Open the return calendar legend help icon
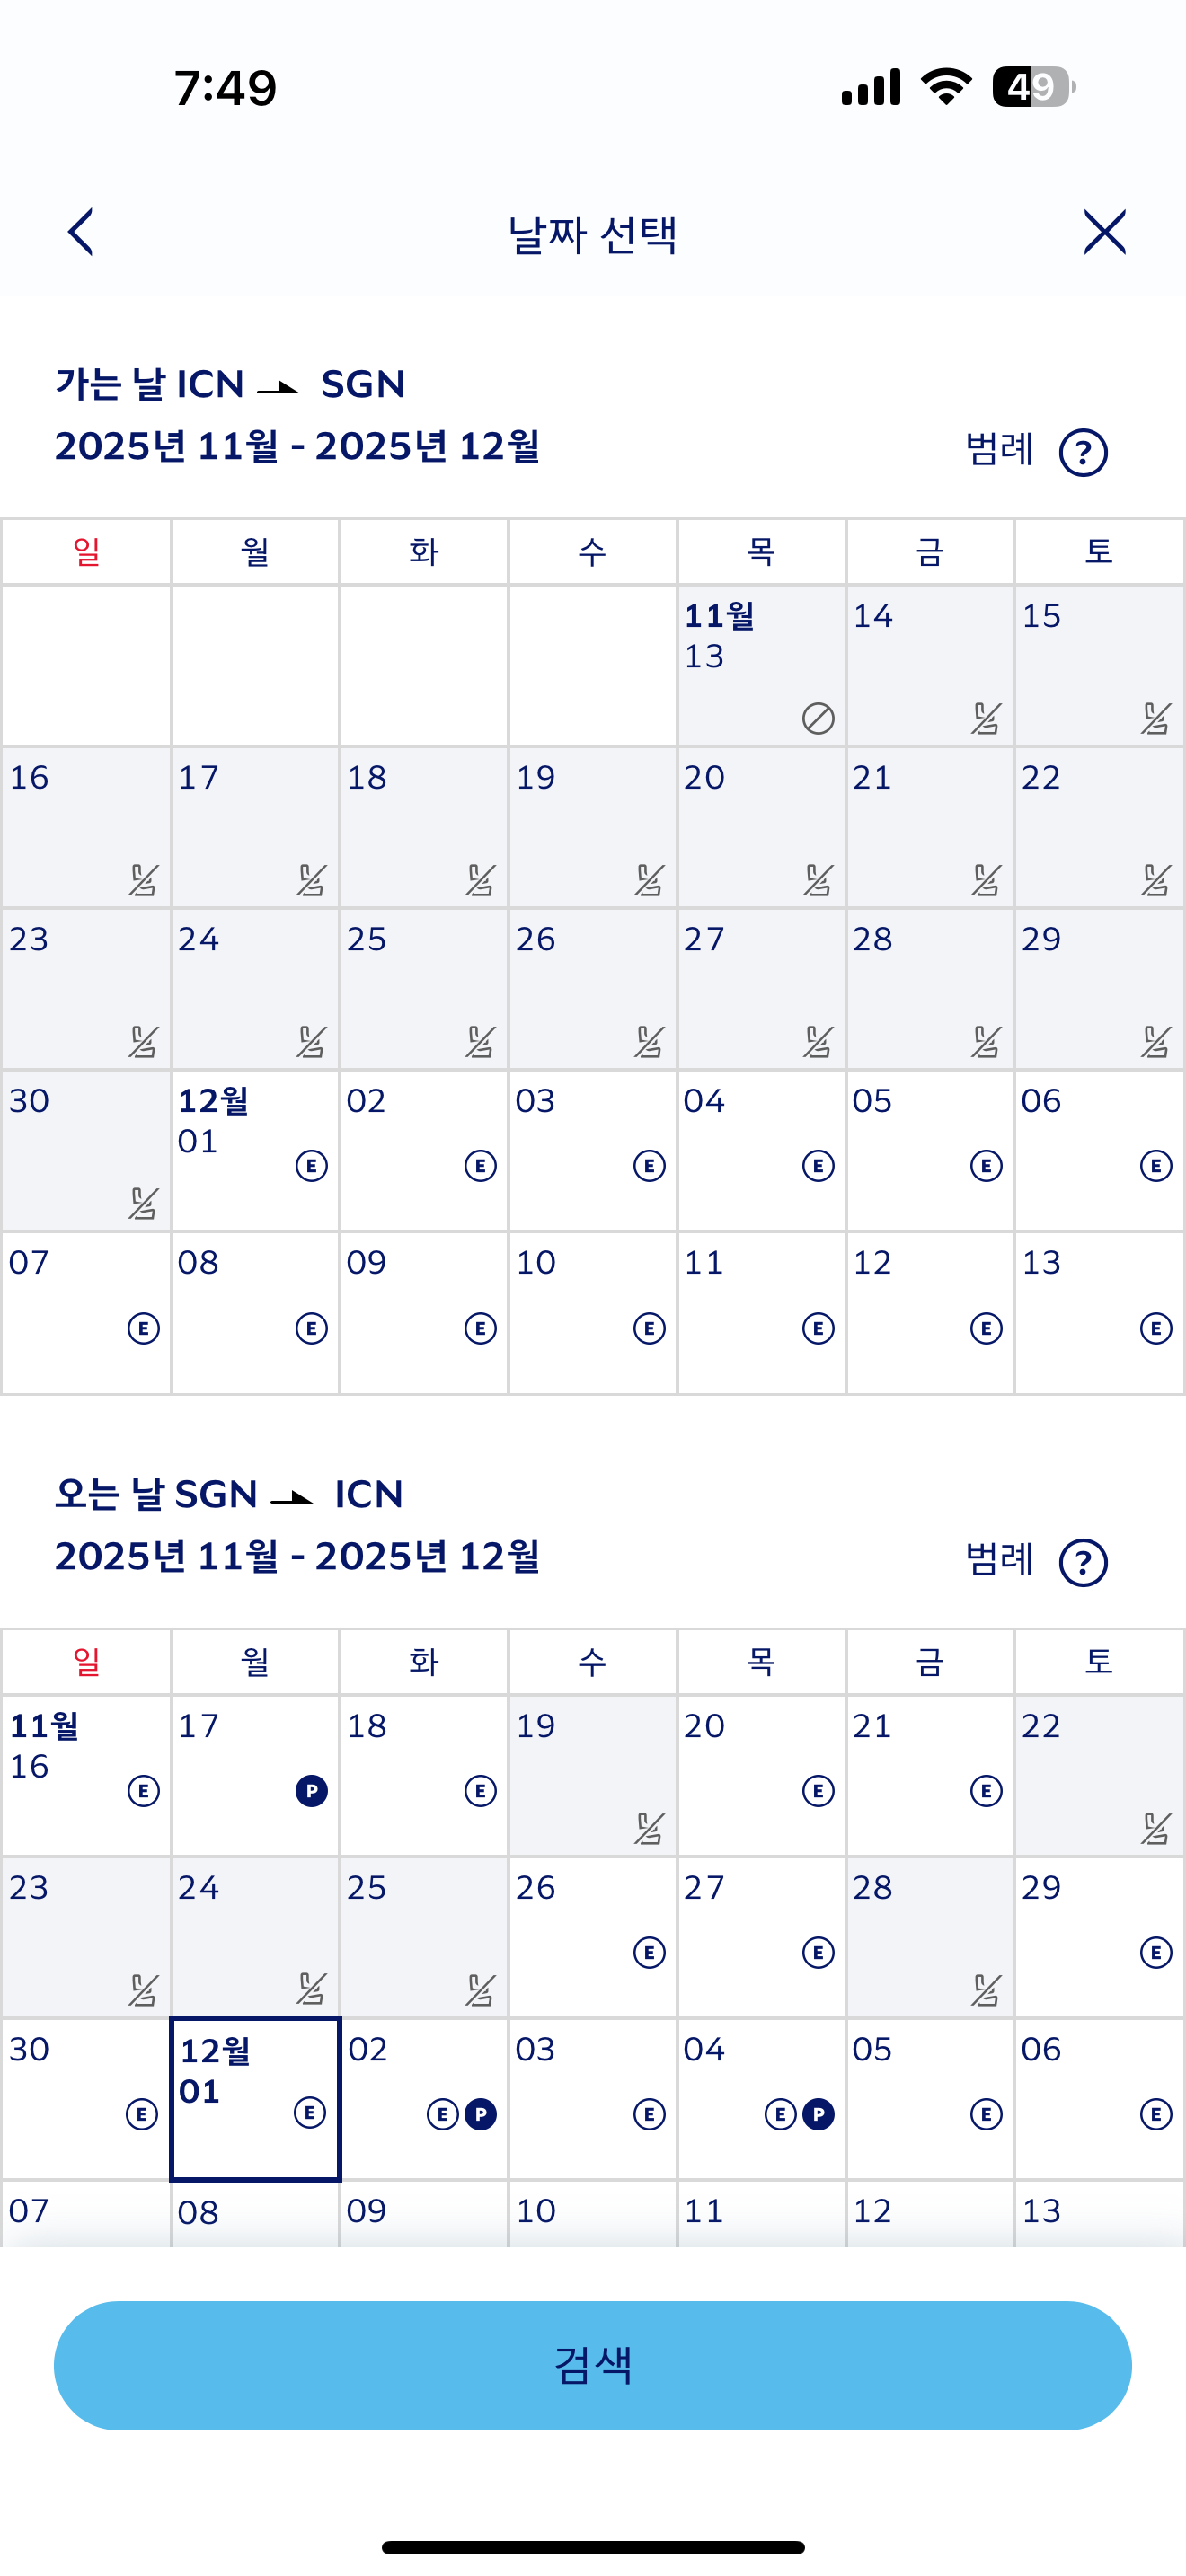 (1083, 1562)
